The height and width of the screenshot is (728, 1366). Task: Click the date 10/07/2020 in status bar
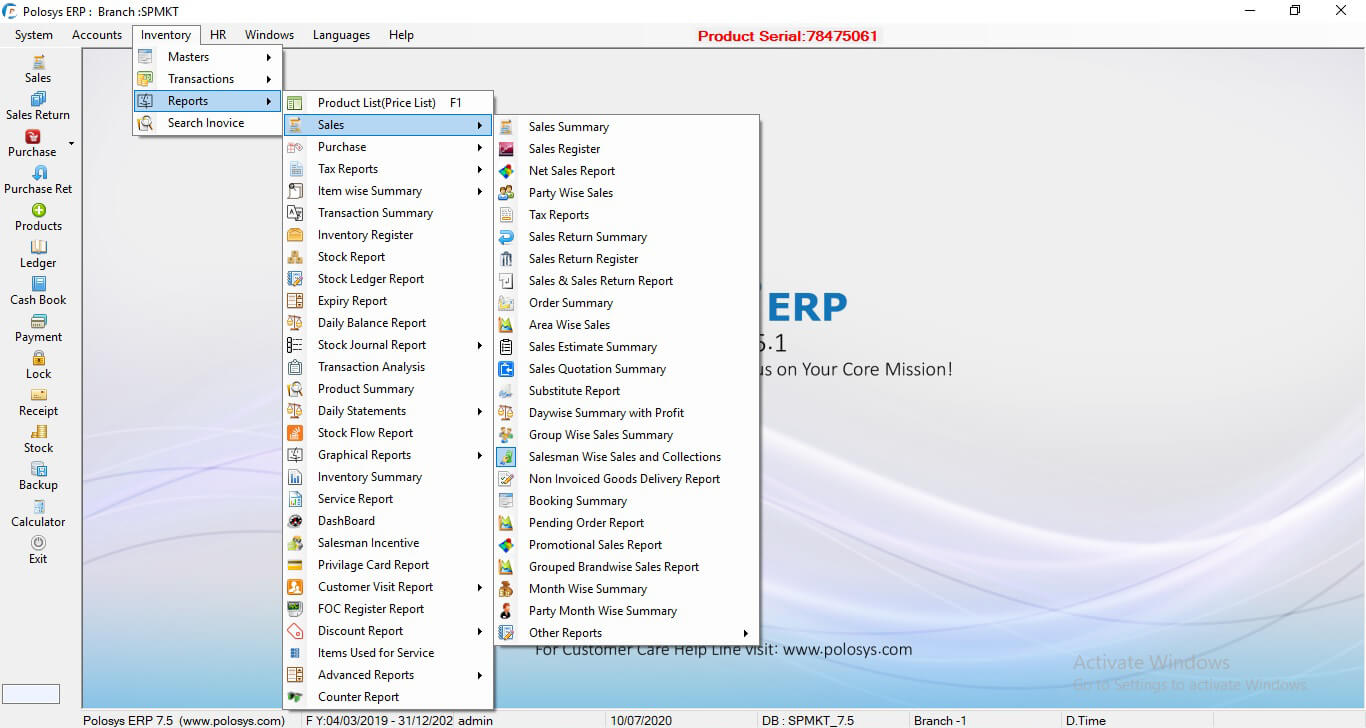(x=641, y=720)
